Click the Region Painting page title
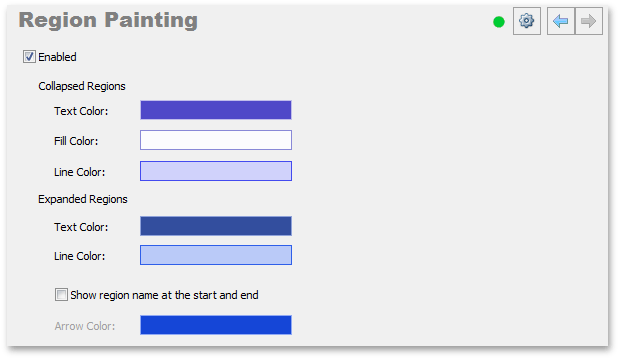Viewport: 621px width, 361px height. (x=108, y=20)
